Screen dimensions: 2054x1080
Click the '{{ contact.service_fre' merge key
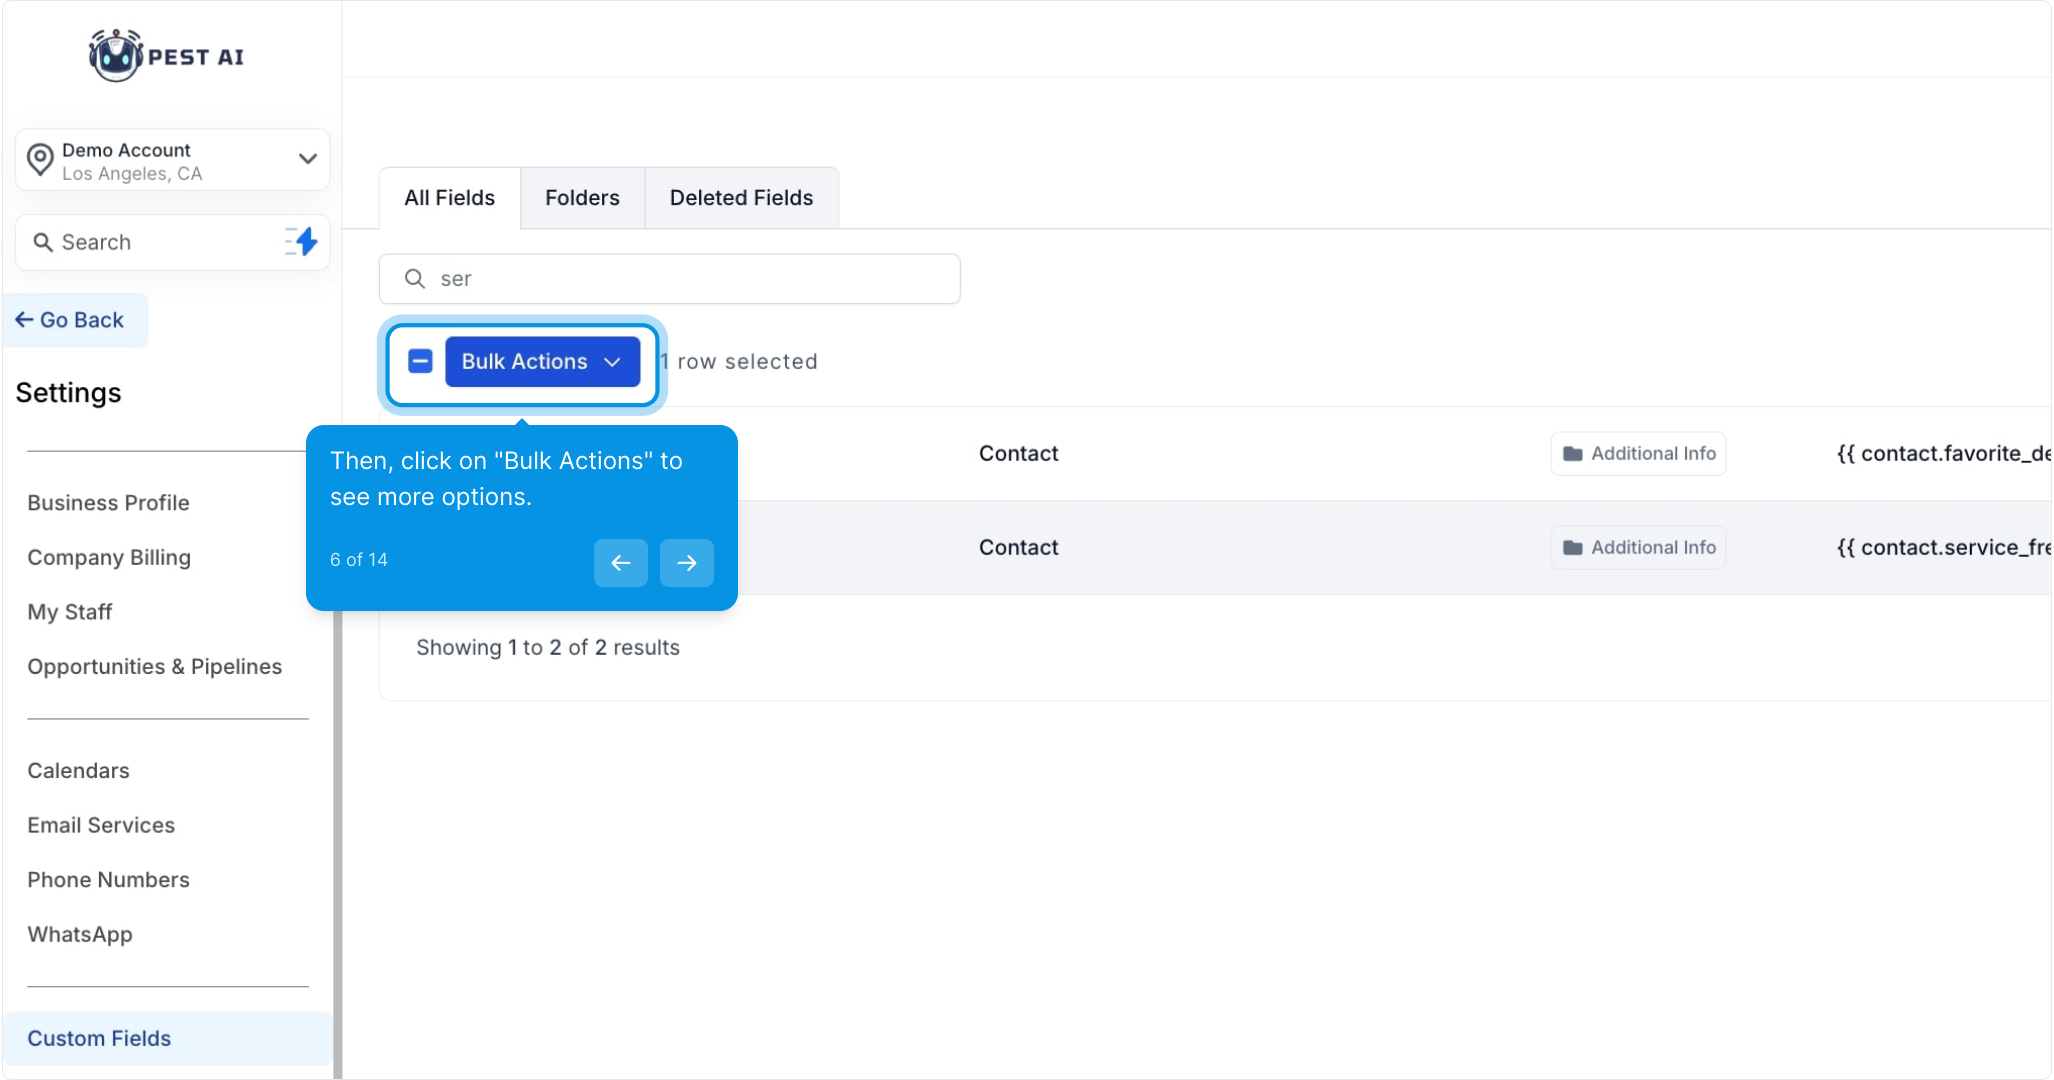point(1943,548)
